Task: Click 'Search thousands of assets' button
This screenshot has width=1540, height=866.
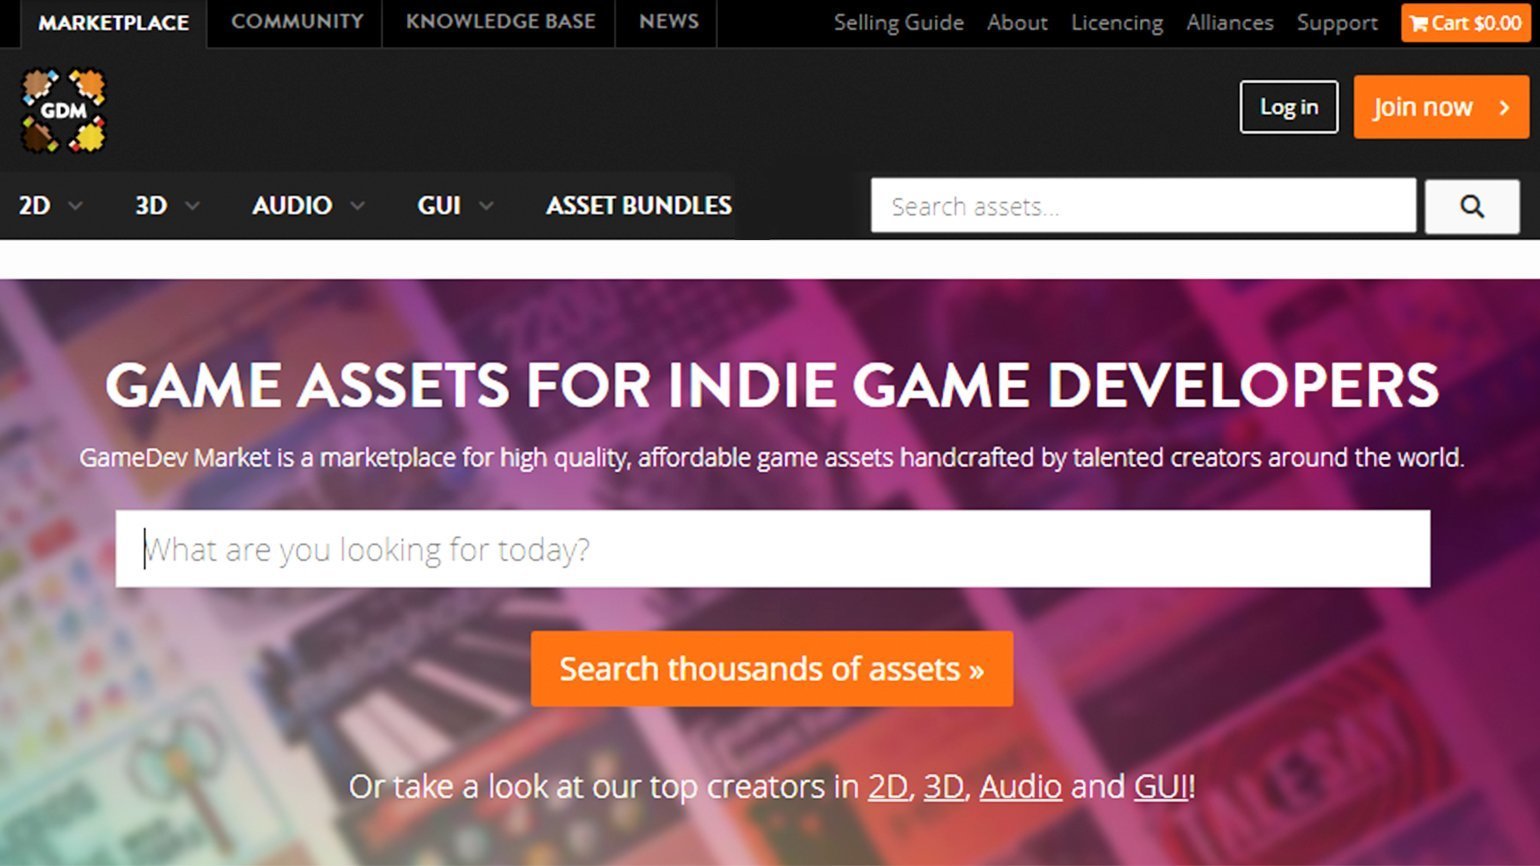Action: [x=772, y=669]
